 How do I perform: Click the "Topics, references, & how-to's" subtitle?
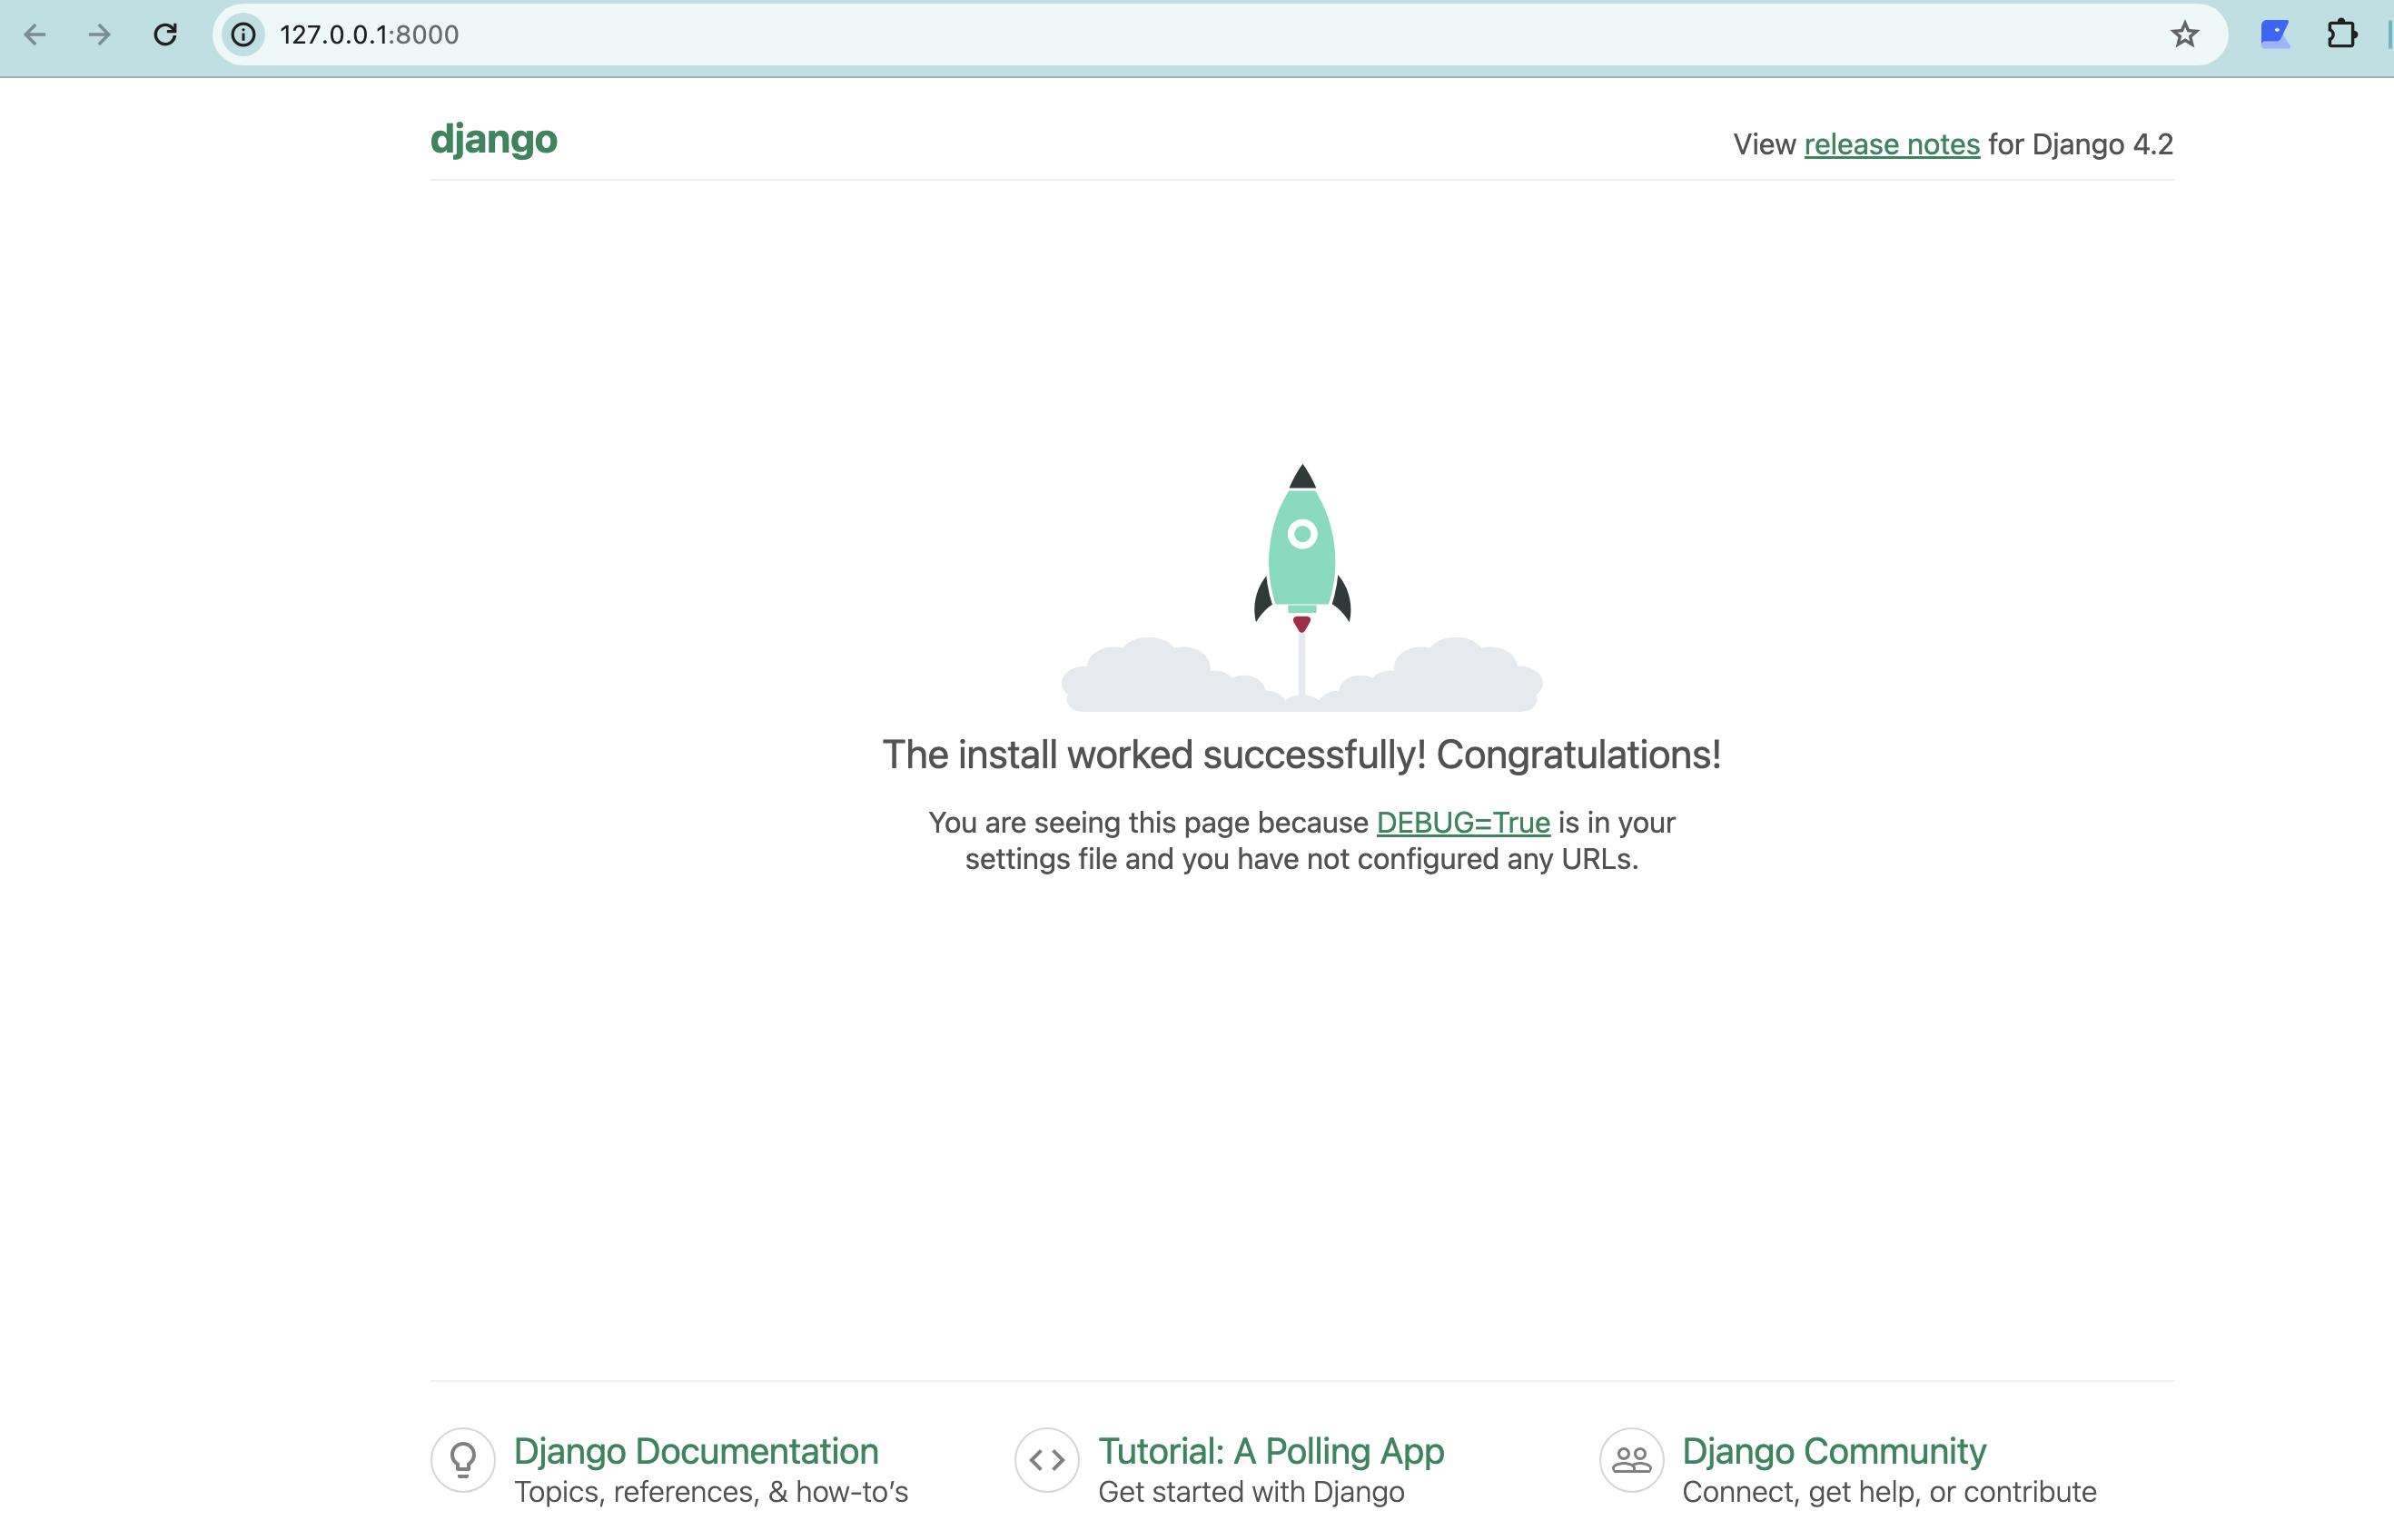pyautogui.click(x=711, y=1492)
